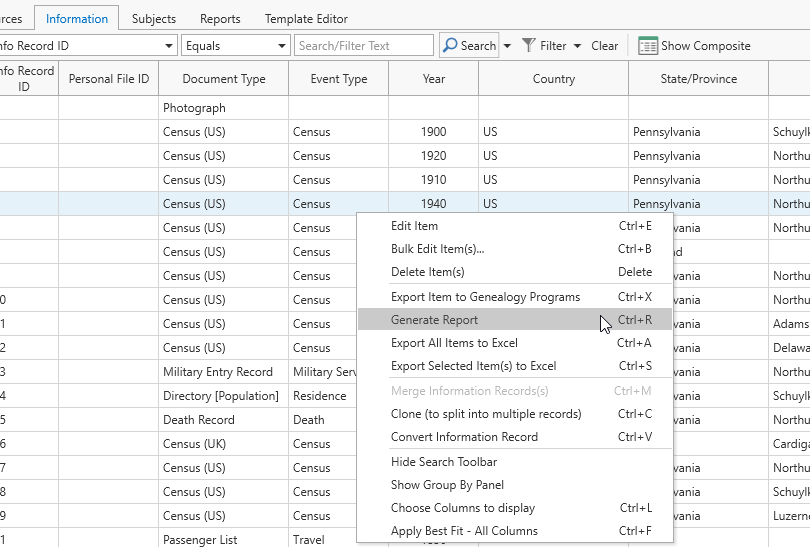This screenshot has height=547, width=810.
Task: Open the Filter dropdown arrow
Action: [x=577, y=46]
